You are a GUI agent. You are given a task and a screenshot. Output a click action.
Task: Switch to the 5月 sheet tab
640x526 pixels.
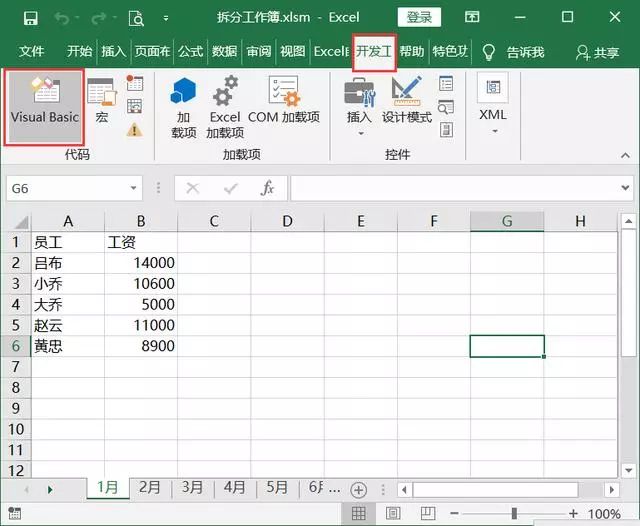[277, 488]
